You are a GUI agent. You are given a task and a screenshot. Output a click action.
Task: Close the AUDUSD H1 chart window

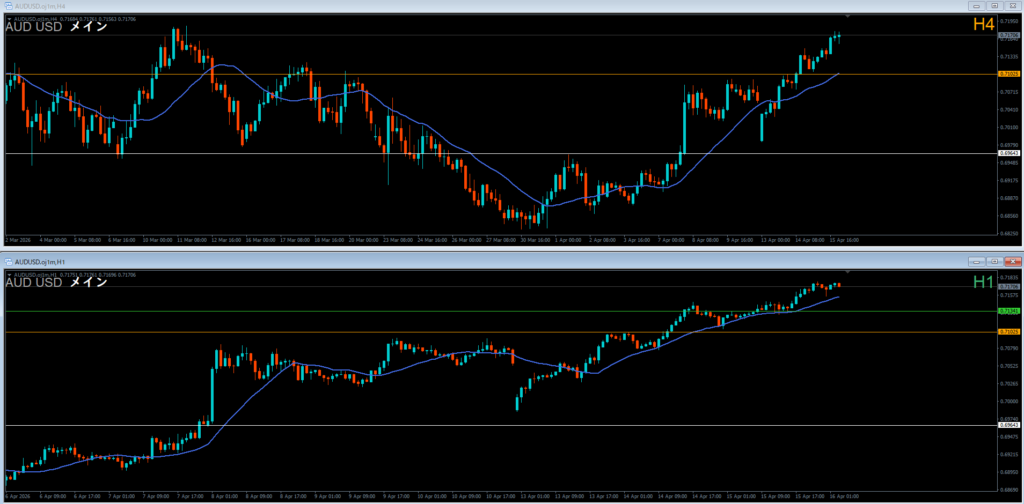[1011, 261]
